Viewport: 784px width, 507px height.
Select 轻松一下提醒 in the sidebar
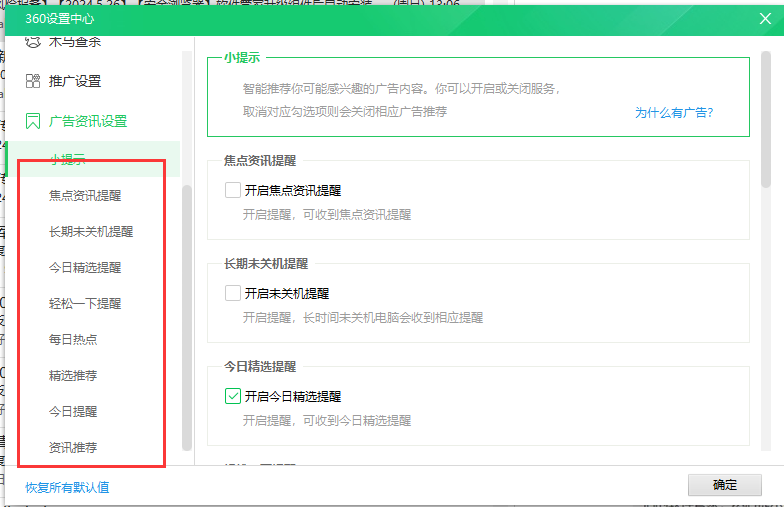pos(85,304)
